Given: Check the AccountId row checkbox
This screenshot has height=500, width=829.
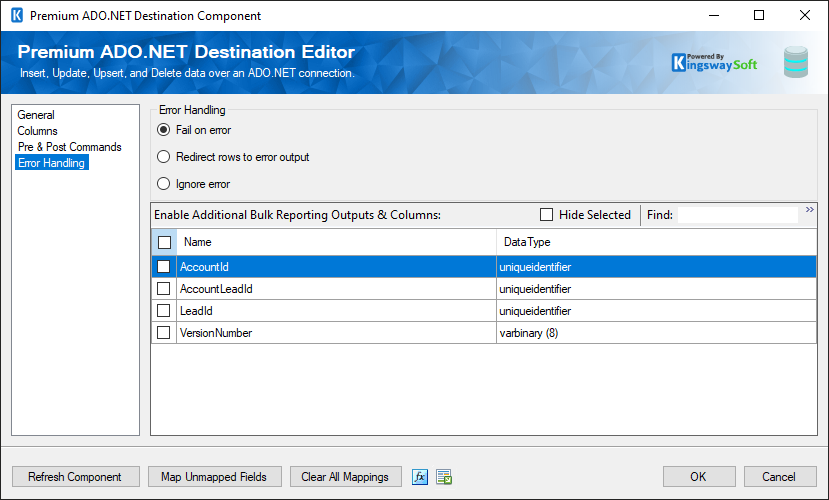Looking at the screenshot, I should 164,266.
